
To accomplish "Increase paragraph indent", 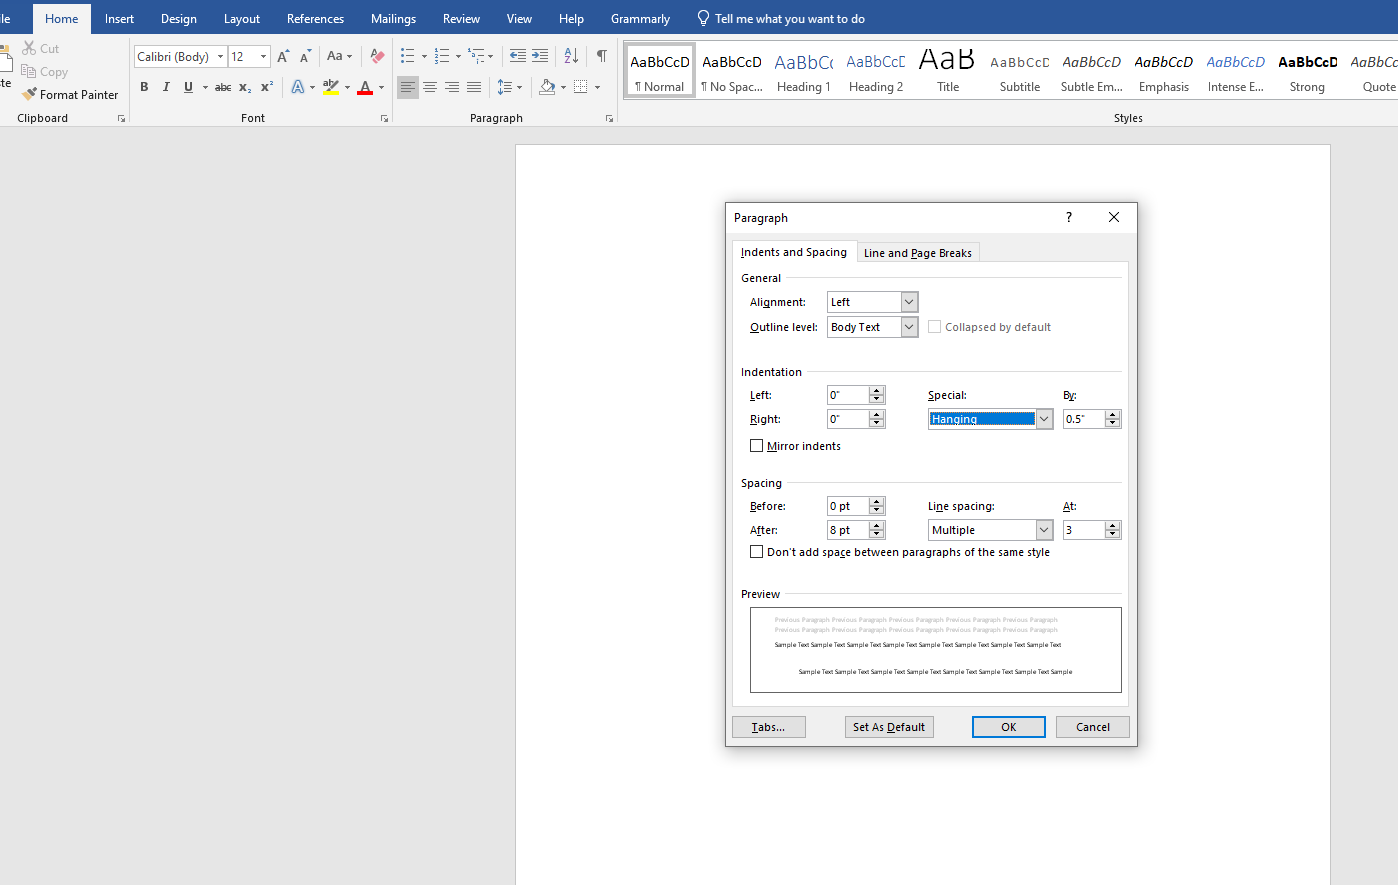I will 540,56.
